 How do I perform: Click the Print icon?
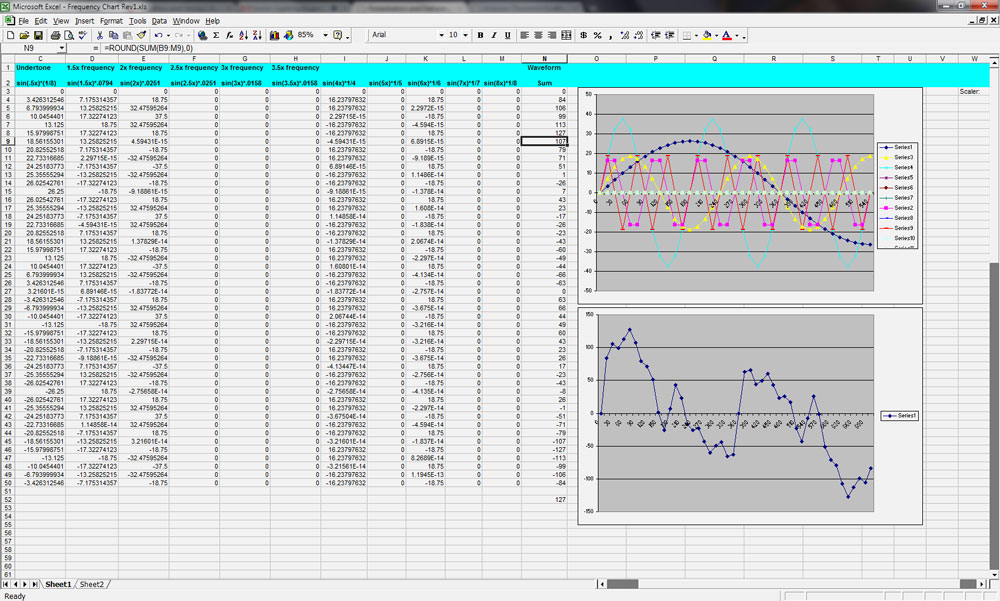pos(55,35)
